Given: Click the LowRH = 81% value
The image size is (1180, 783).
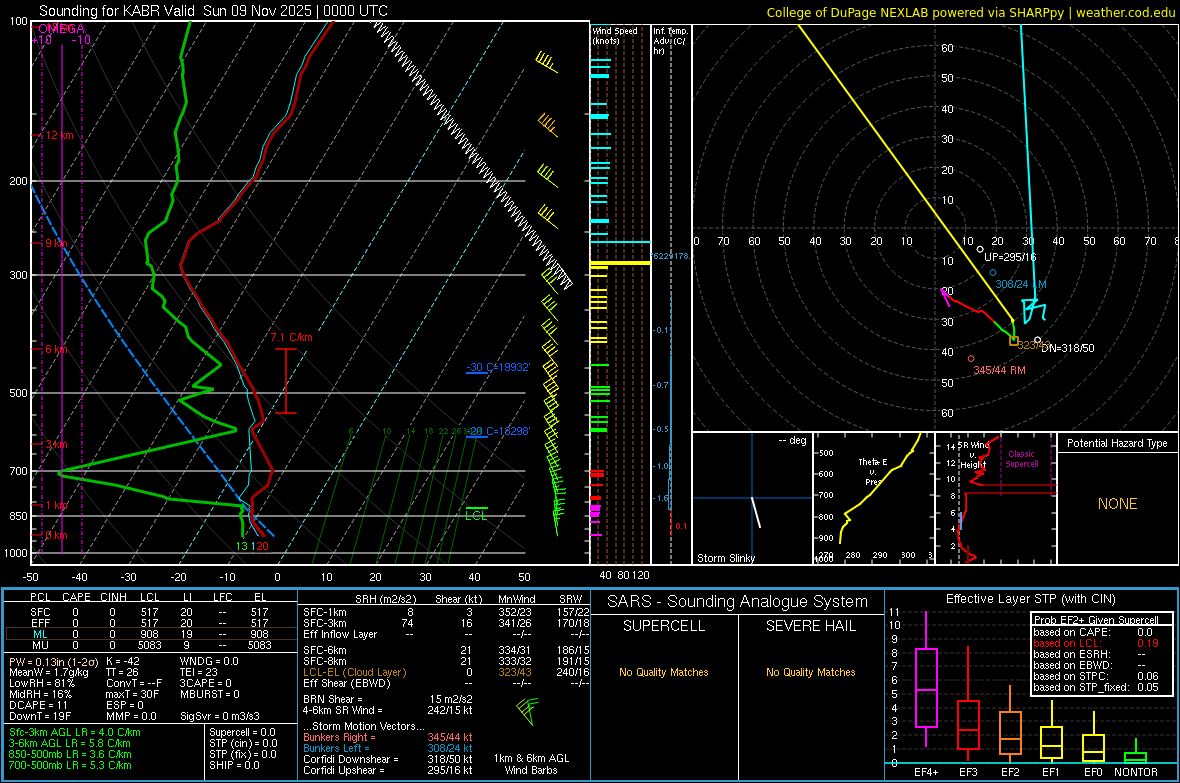Looking at the screenshot, I should pos(41,684).
